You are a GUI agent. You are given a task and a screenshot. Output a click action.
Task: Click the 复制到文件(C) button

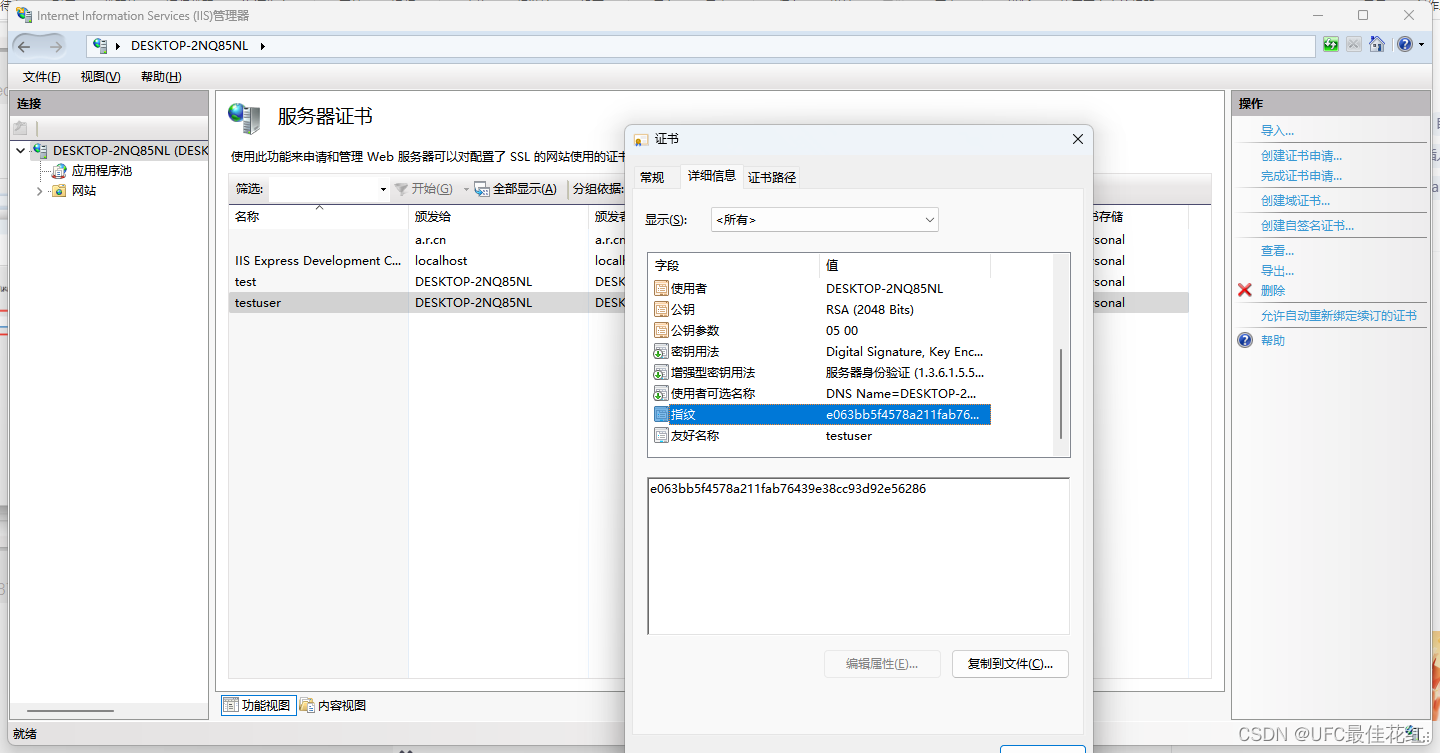coord(1010,663)
